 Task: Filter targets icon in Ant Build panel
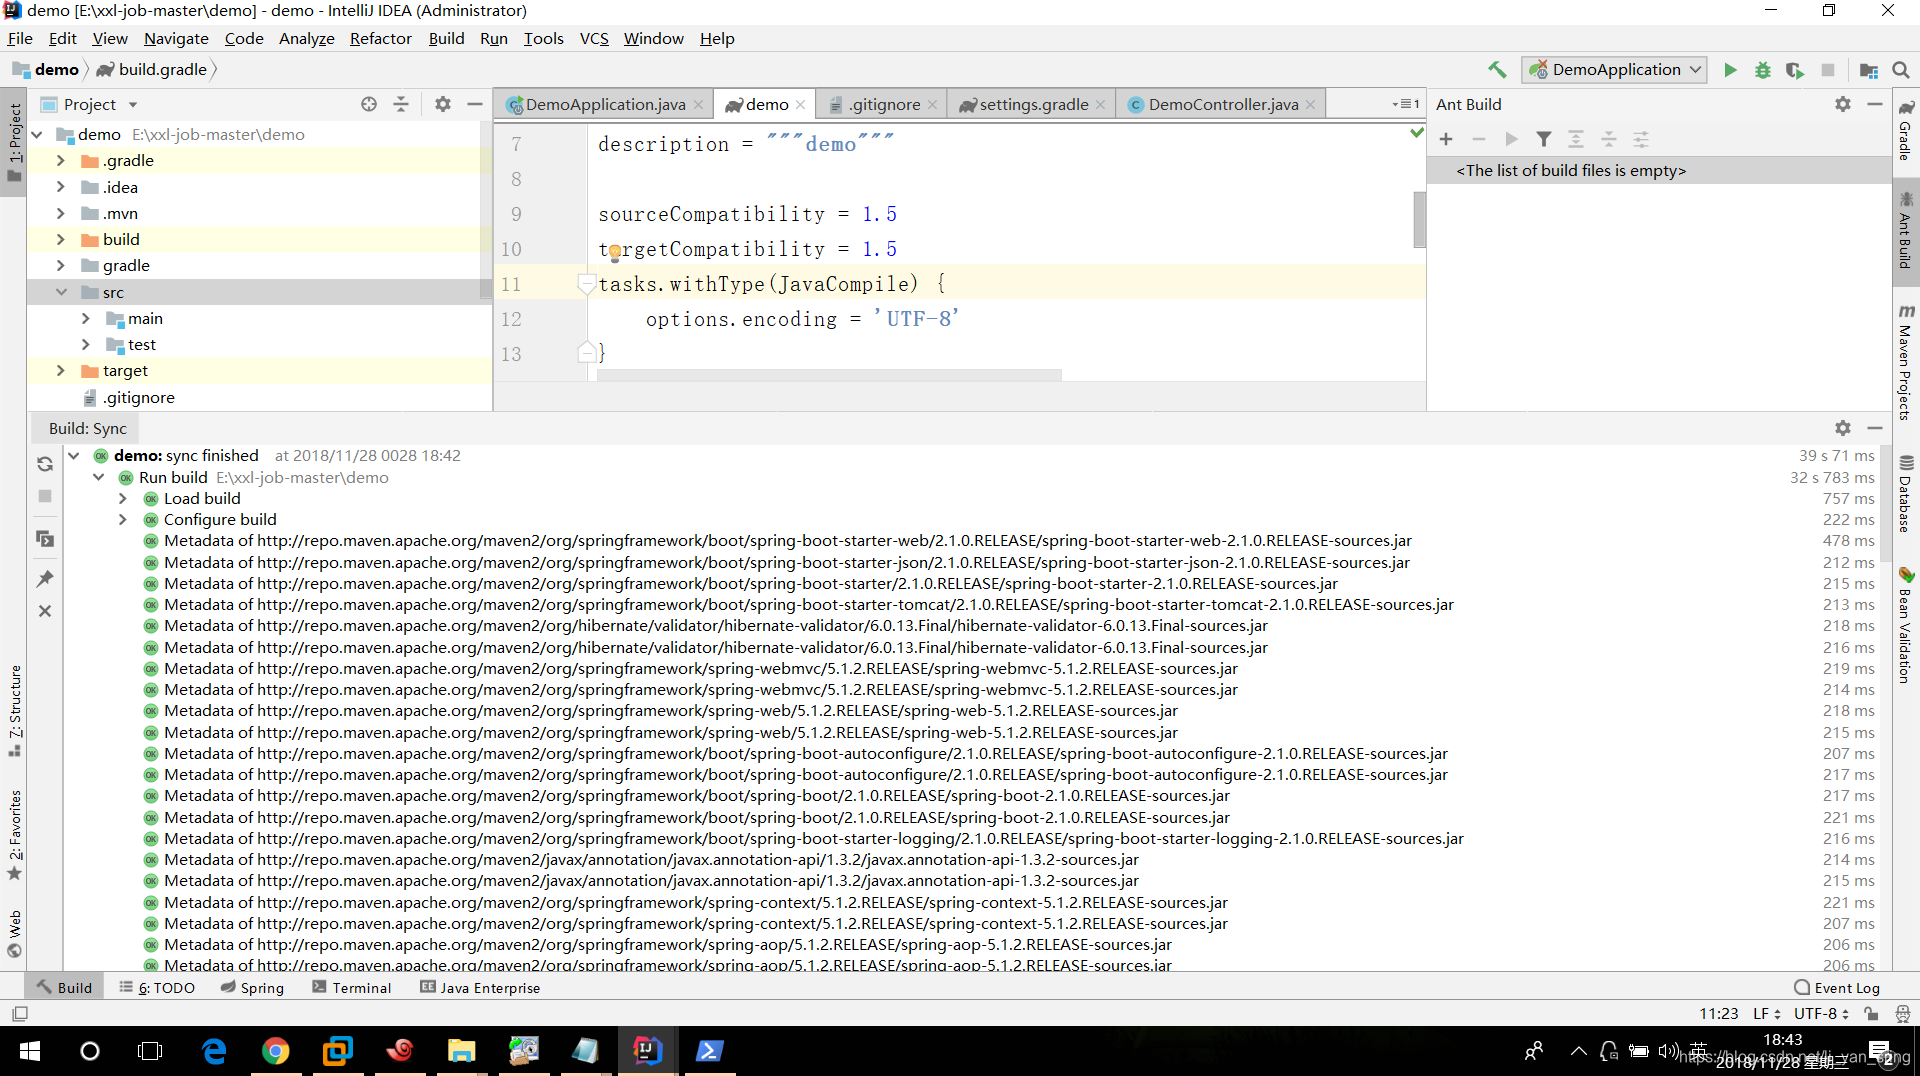coord(1544,139)
